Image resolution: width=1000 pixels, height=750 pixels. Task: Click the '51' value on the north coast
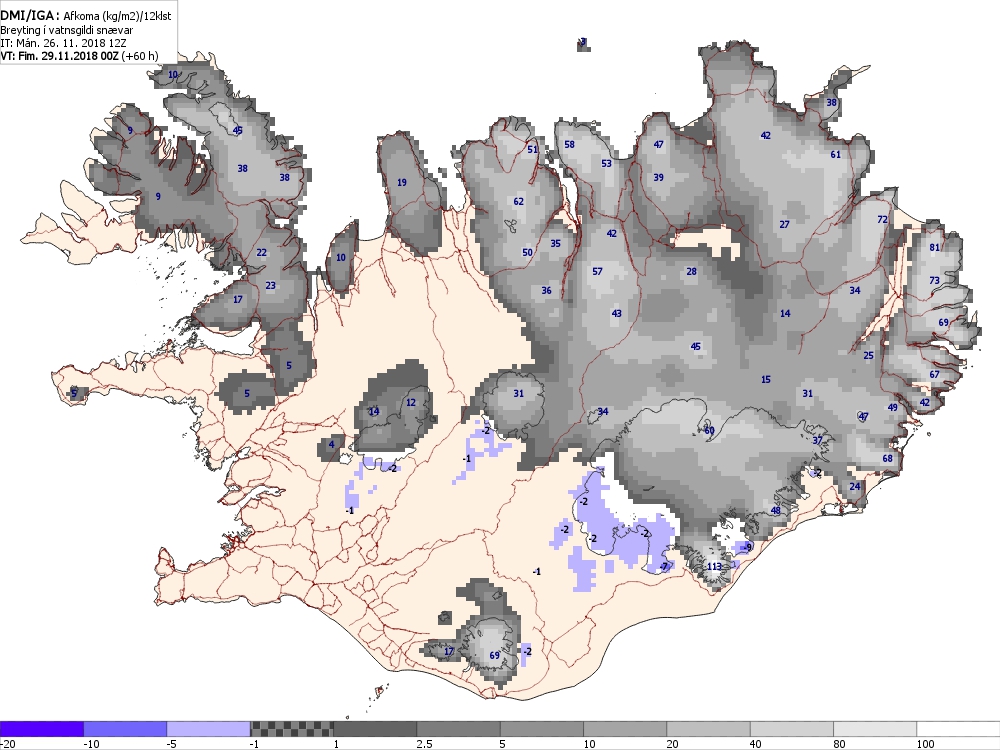coord(533,149)
